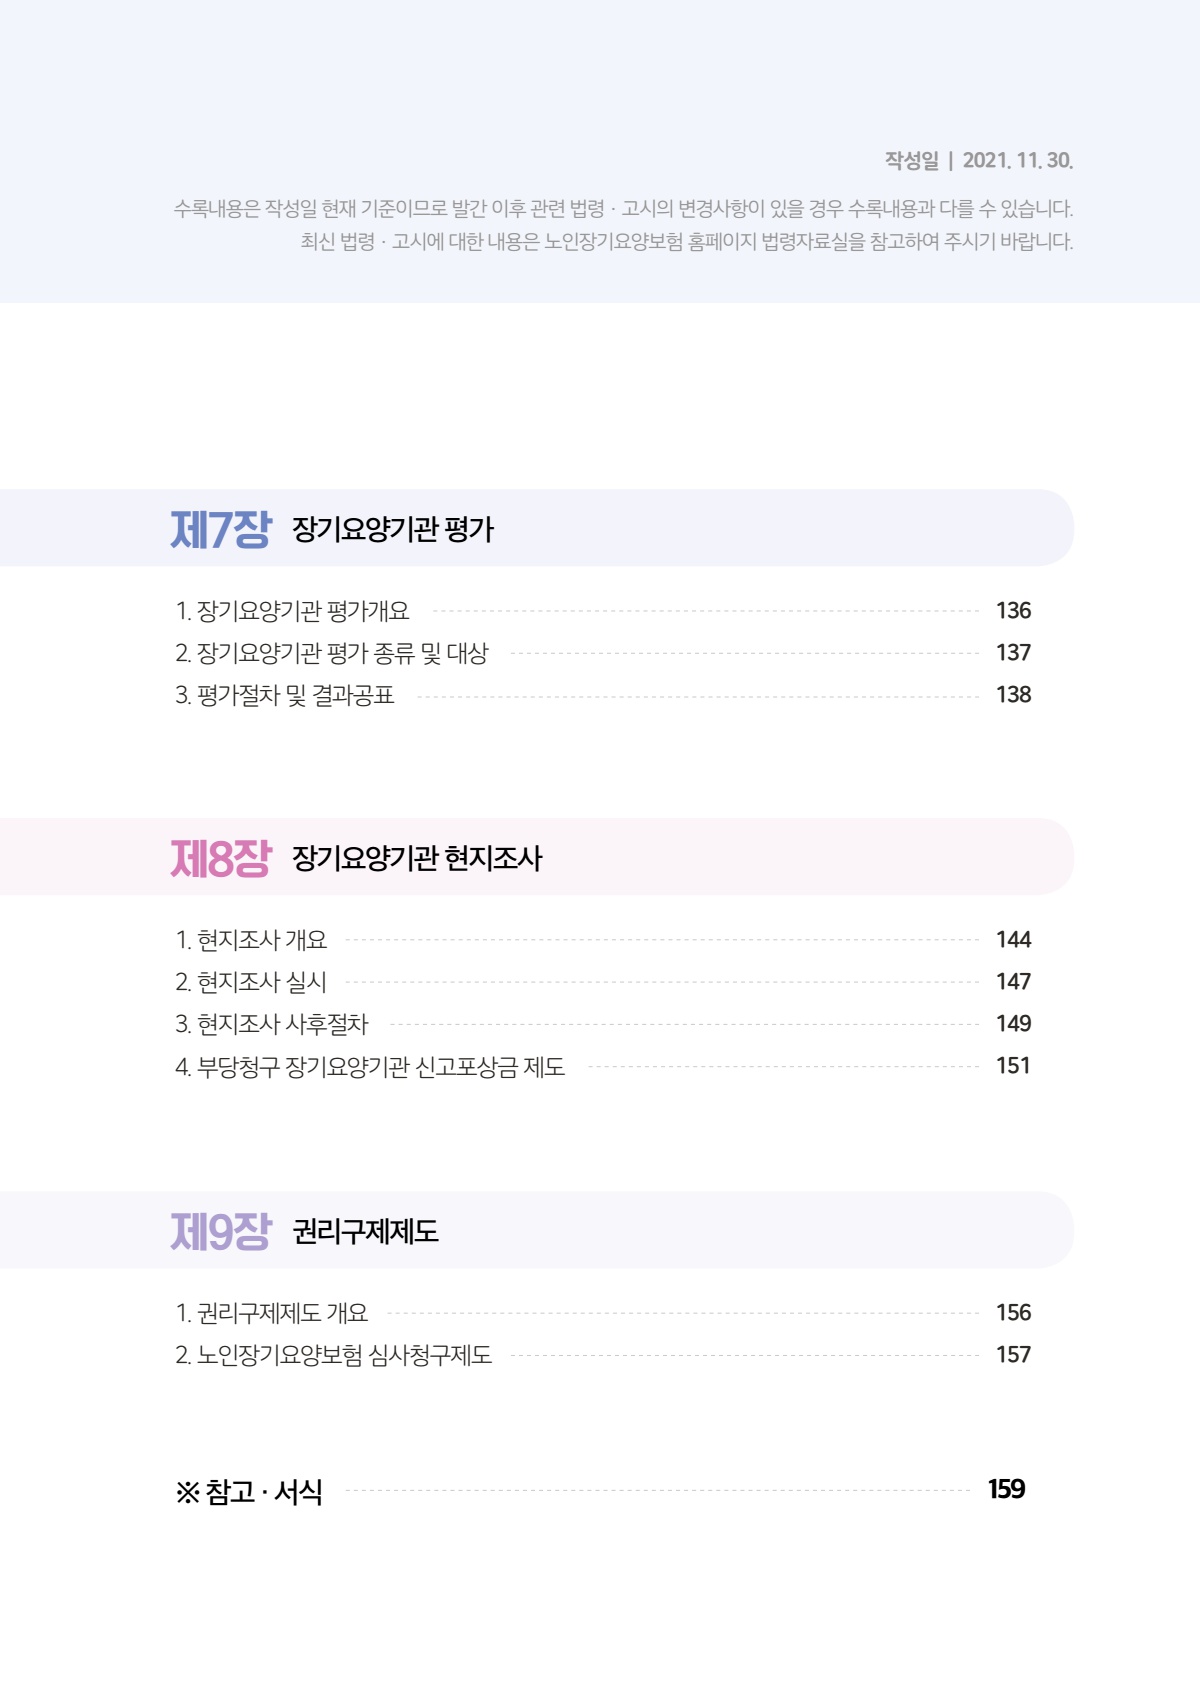
Task: Open 4. 부당청구 장기요양기관 신고포상금 제도
Action: (370, 1066)
